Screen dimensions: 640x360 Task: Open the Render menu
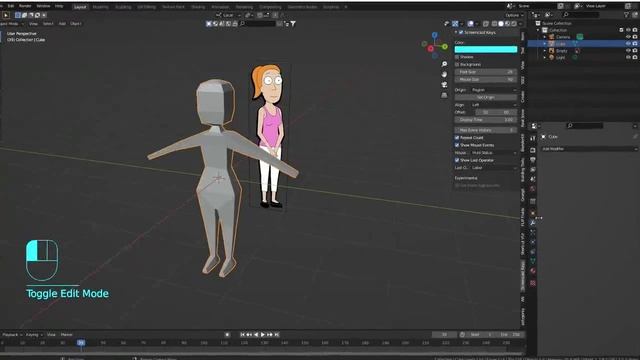[x=25, y=6]
